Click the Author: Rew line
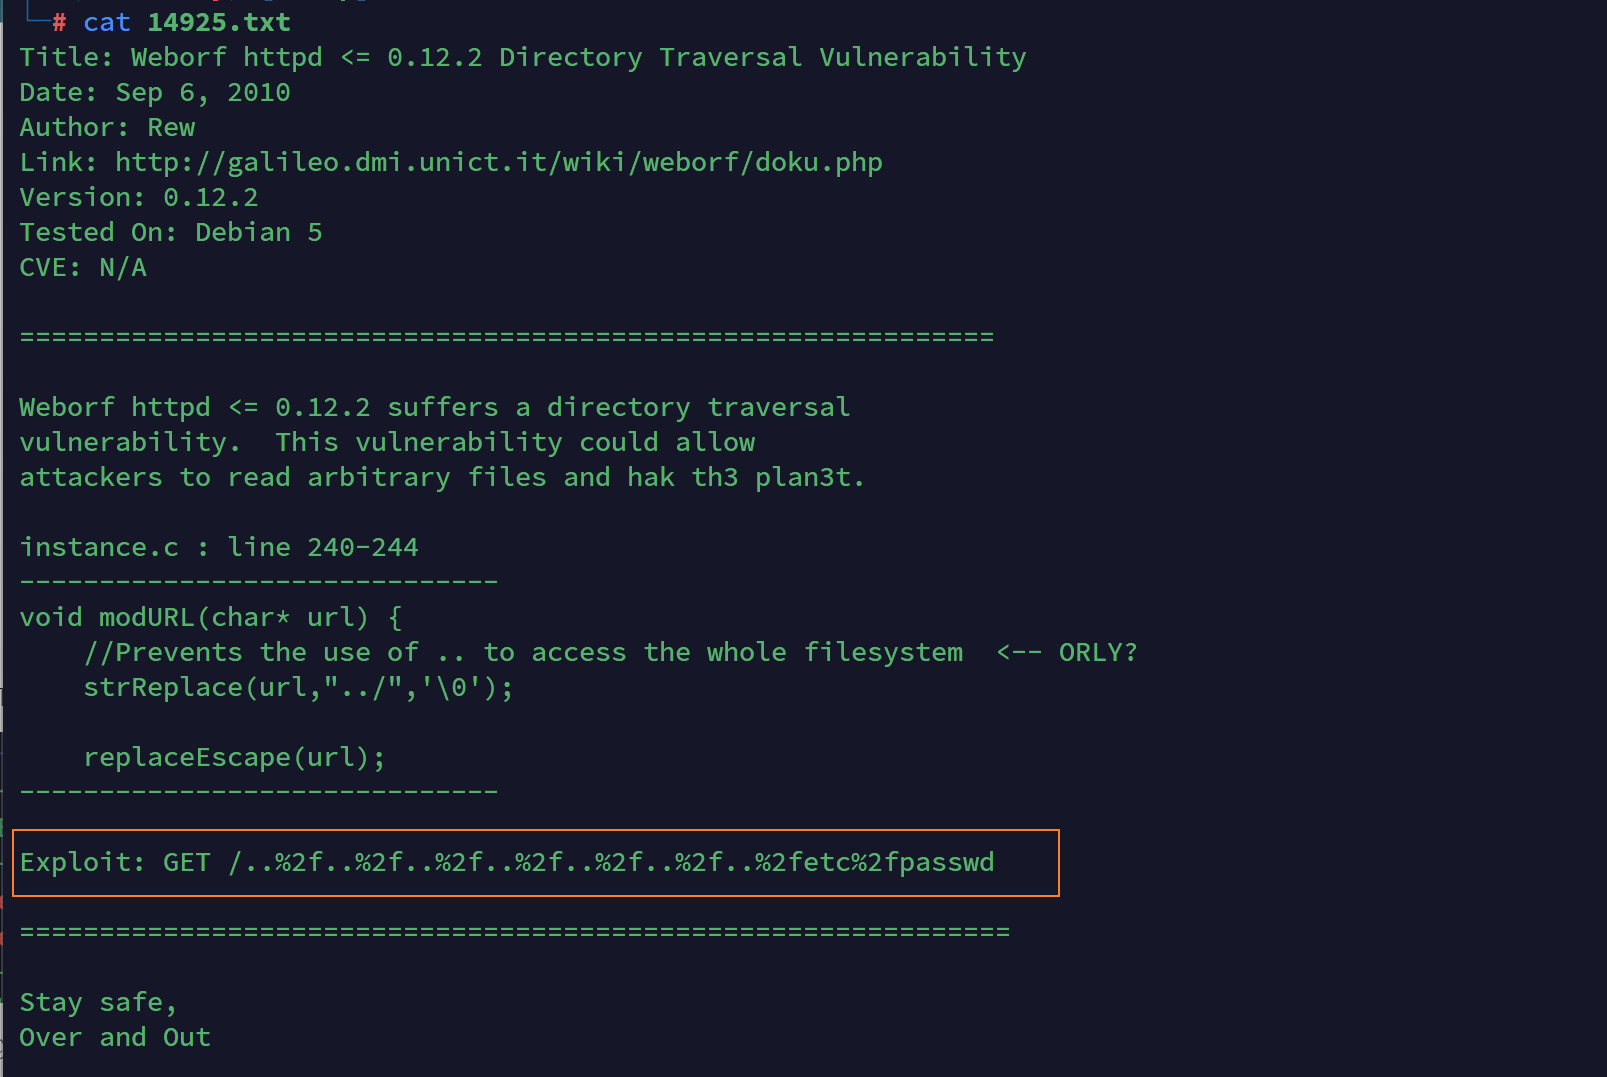 [x=107, y=127]
